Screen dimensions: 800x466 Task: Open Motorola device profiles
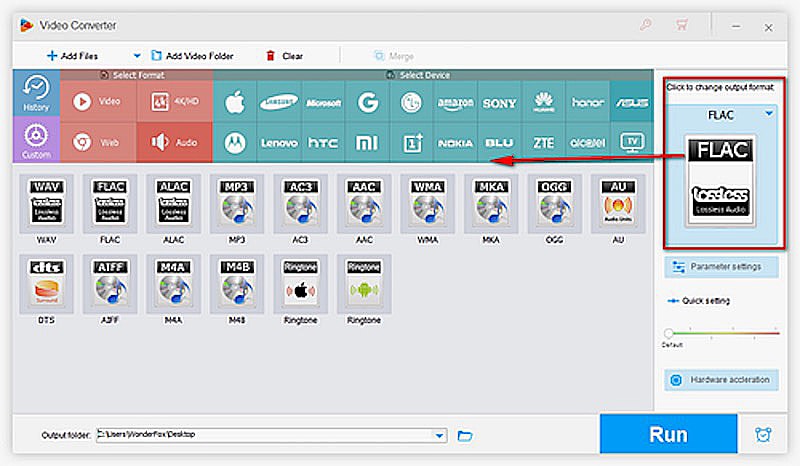(x=235, y=142)
